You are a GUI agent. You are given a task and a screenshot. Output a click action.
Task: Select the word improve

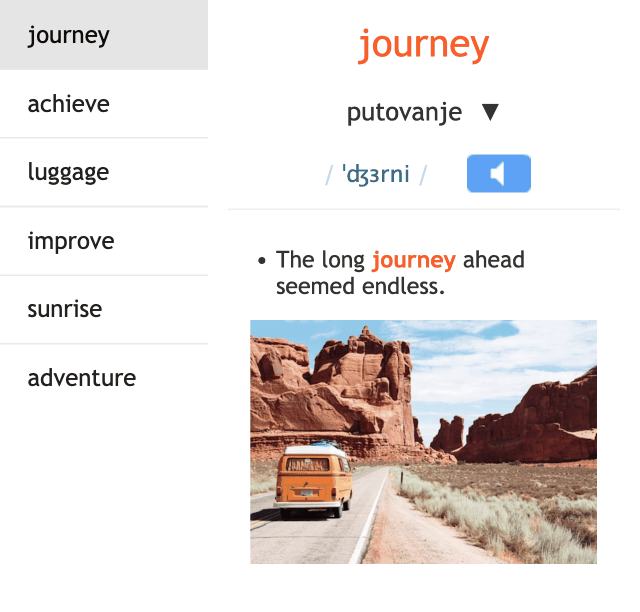(x=104, y=241)
